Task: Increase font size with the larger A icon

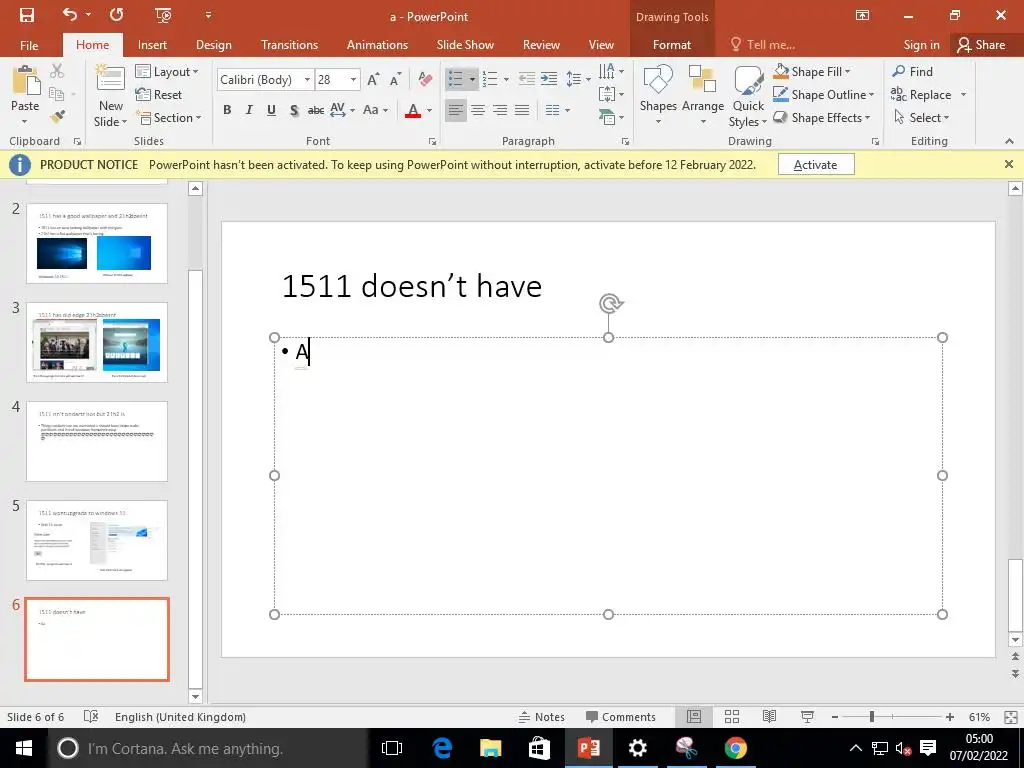Action: point(373,80)
